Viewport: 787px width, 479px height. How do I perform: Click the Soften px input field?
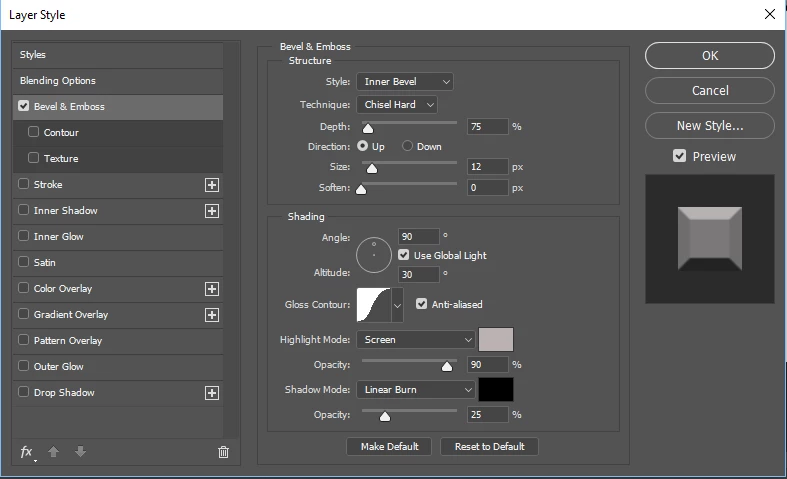click(x=487, y=188)
